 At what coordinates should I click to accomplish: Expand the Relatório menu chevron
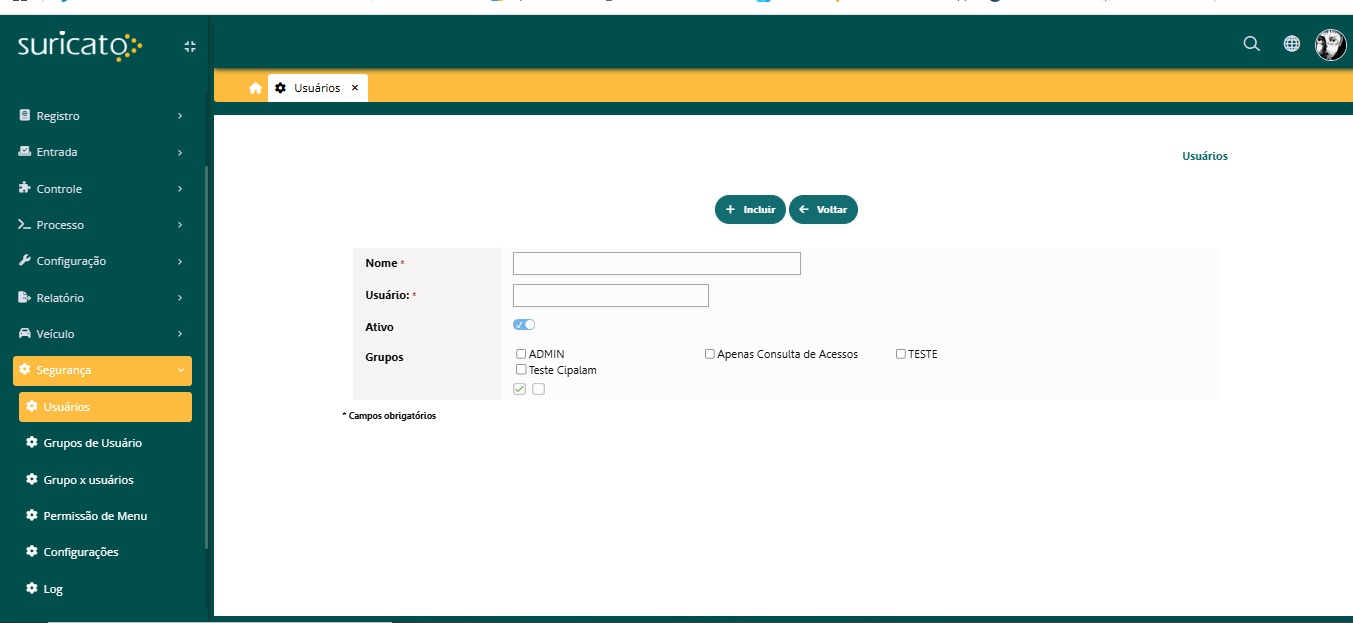[x=180, y=297]
